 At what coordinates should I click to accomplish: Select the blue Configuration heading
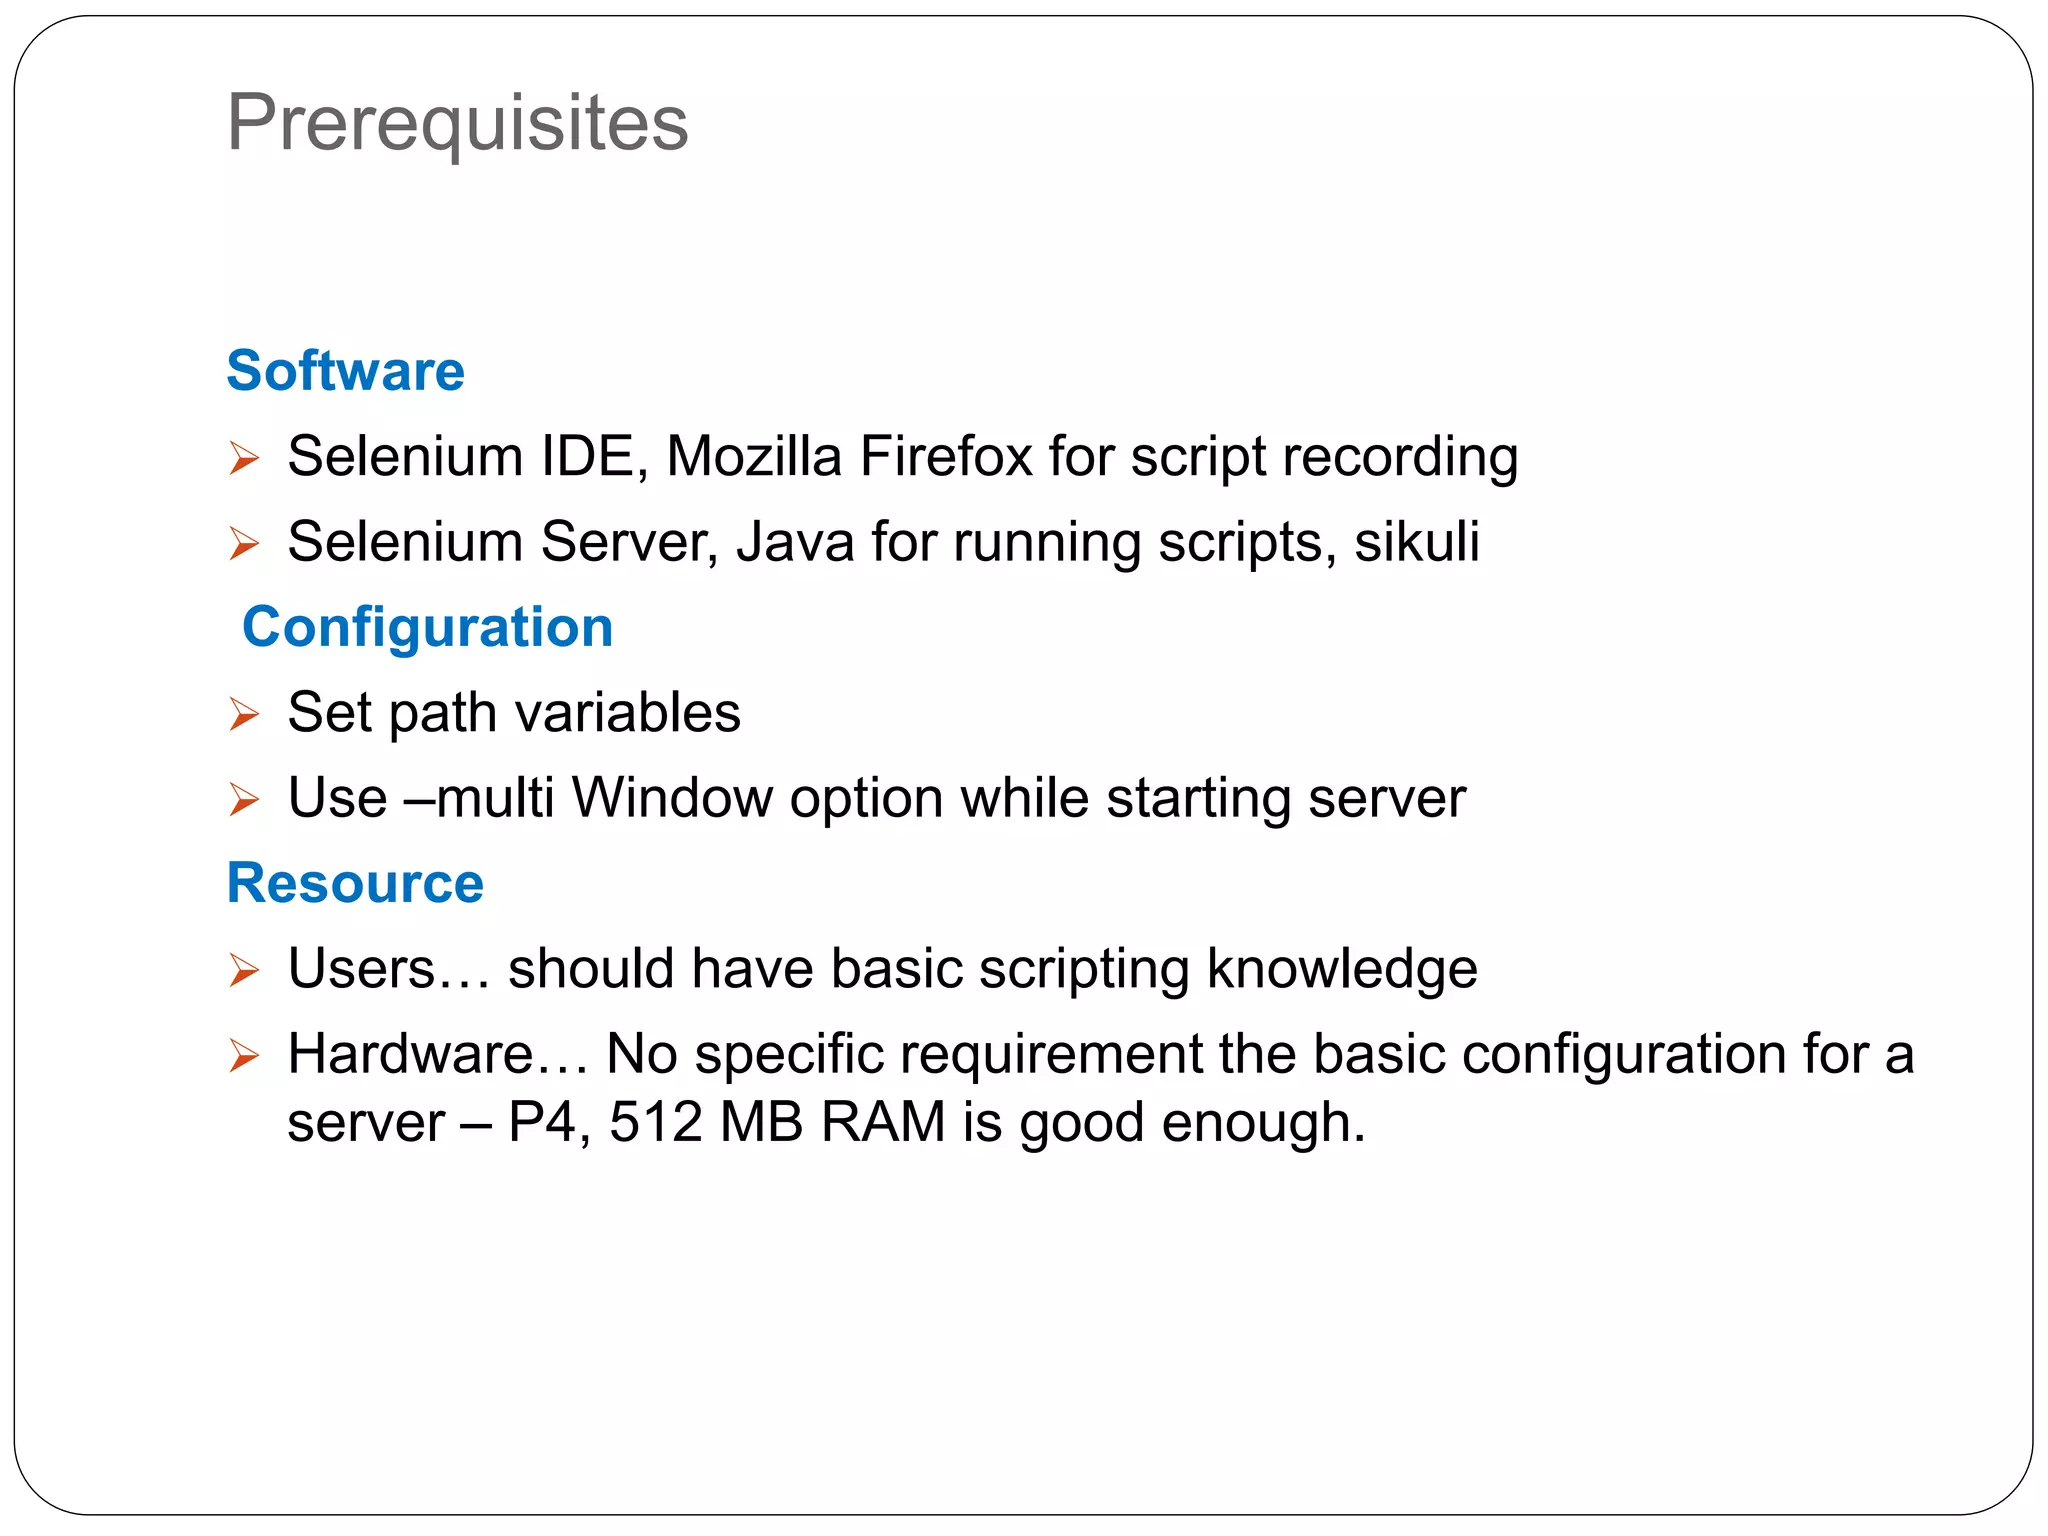[427, 627]
